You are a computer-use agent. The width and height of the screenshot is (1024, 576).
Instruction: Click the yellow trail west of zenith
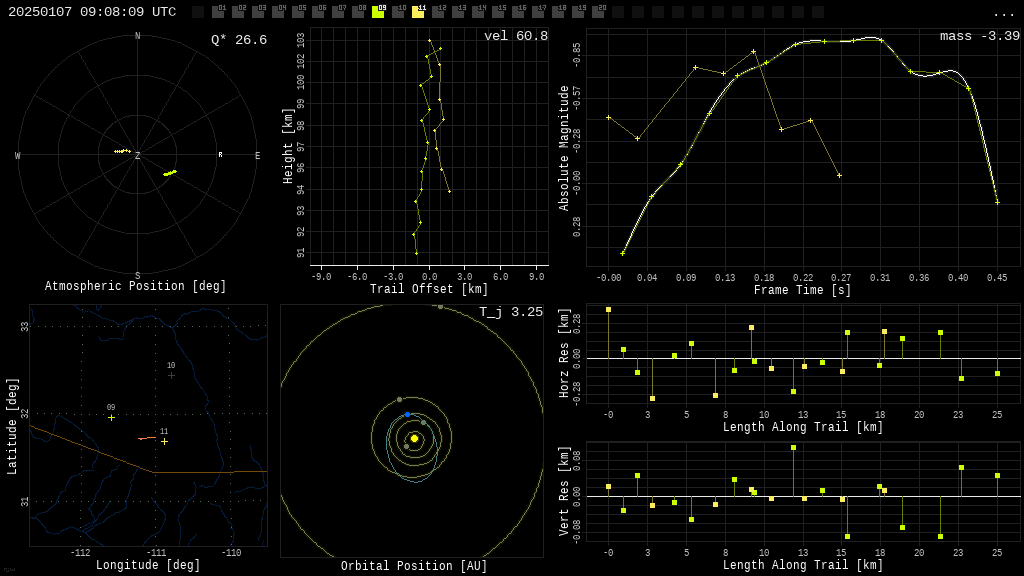pos(122,152)
